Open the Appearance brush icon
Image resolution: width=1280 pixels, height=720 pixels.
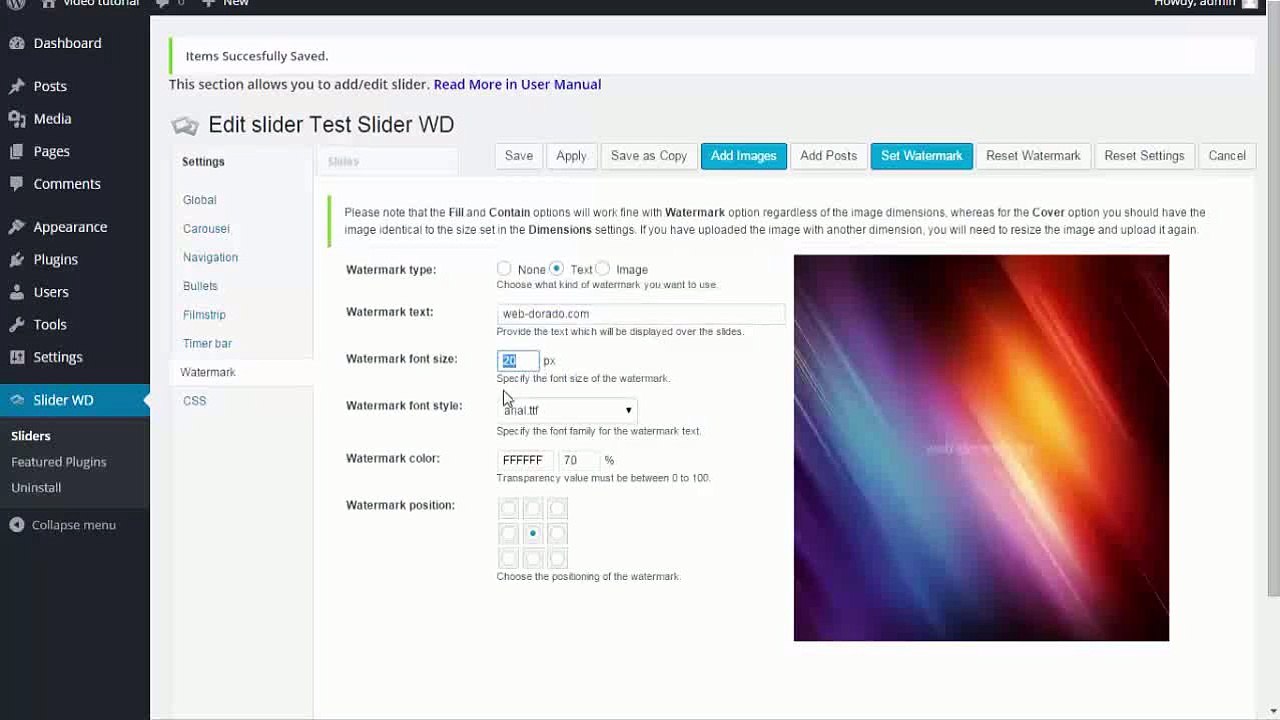tap(17, 227)
